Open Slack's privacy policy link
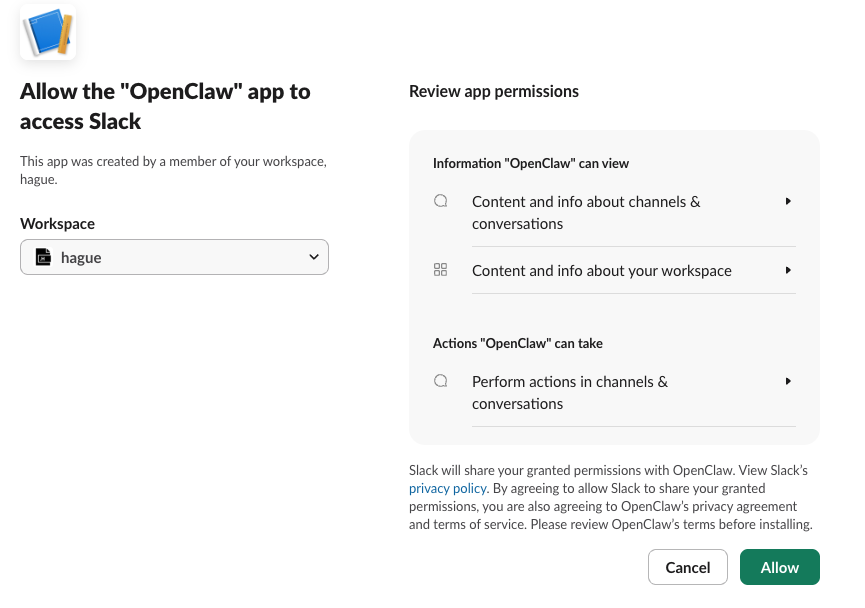This screenshot has width=865, height=608. coord(447,488)
